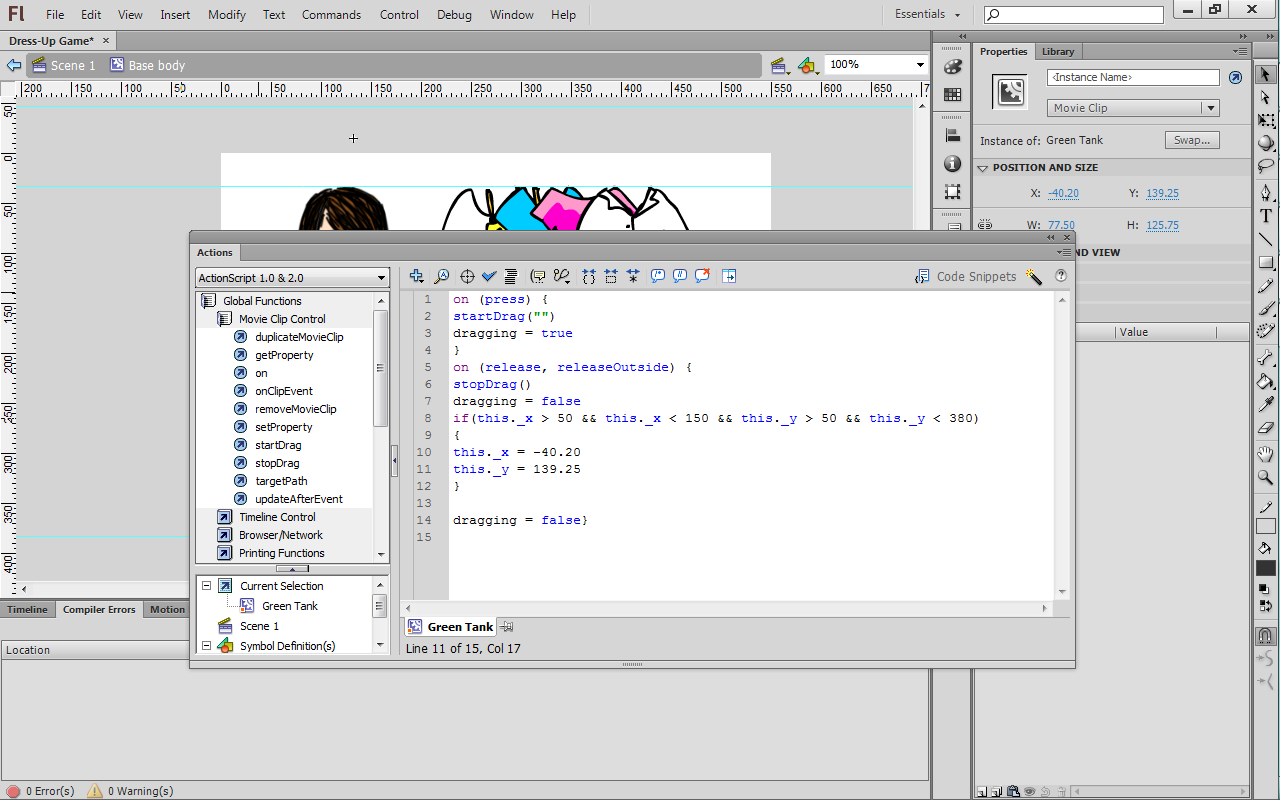The image size is (1280, 800).
Task: Pin the Green Tank script
Action: (507, 627)
